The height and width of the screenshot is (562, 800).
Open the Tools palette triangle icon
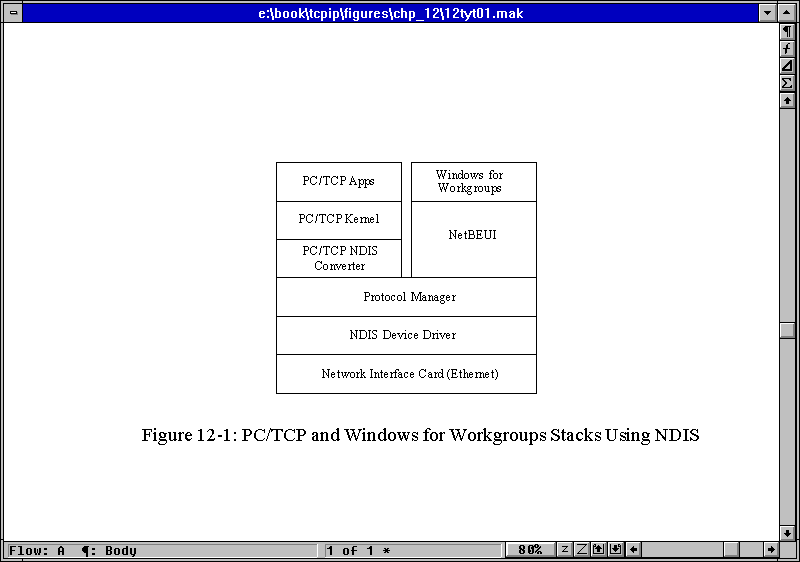coord(787,66)
